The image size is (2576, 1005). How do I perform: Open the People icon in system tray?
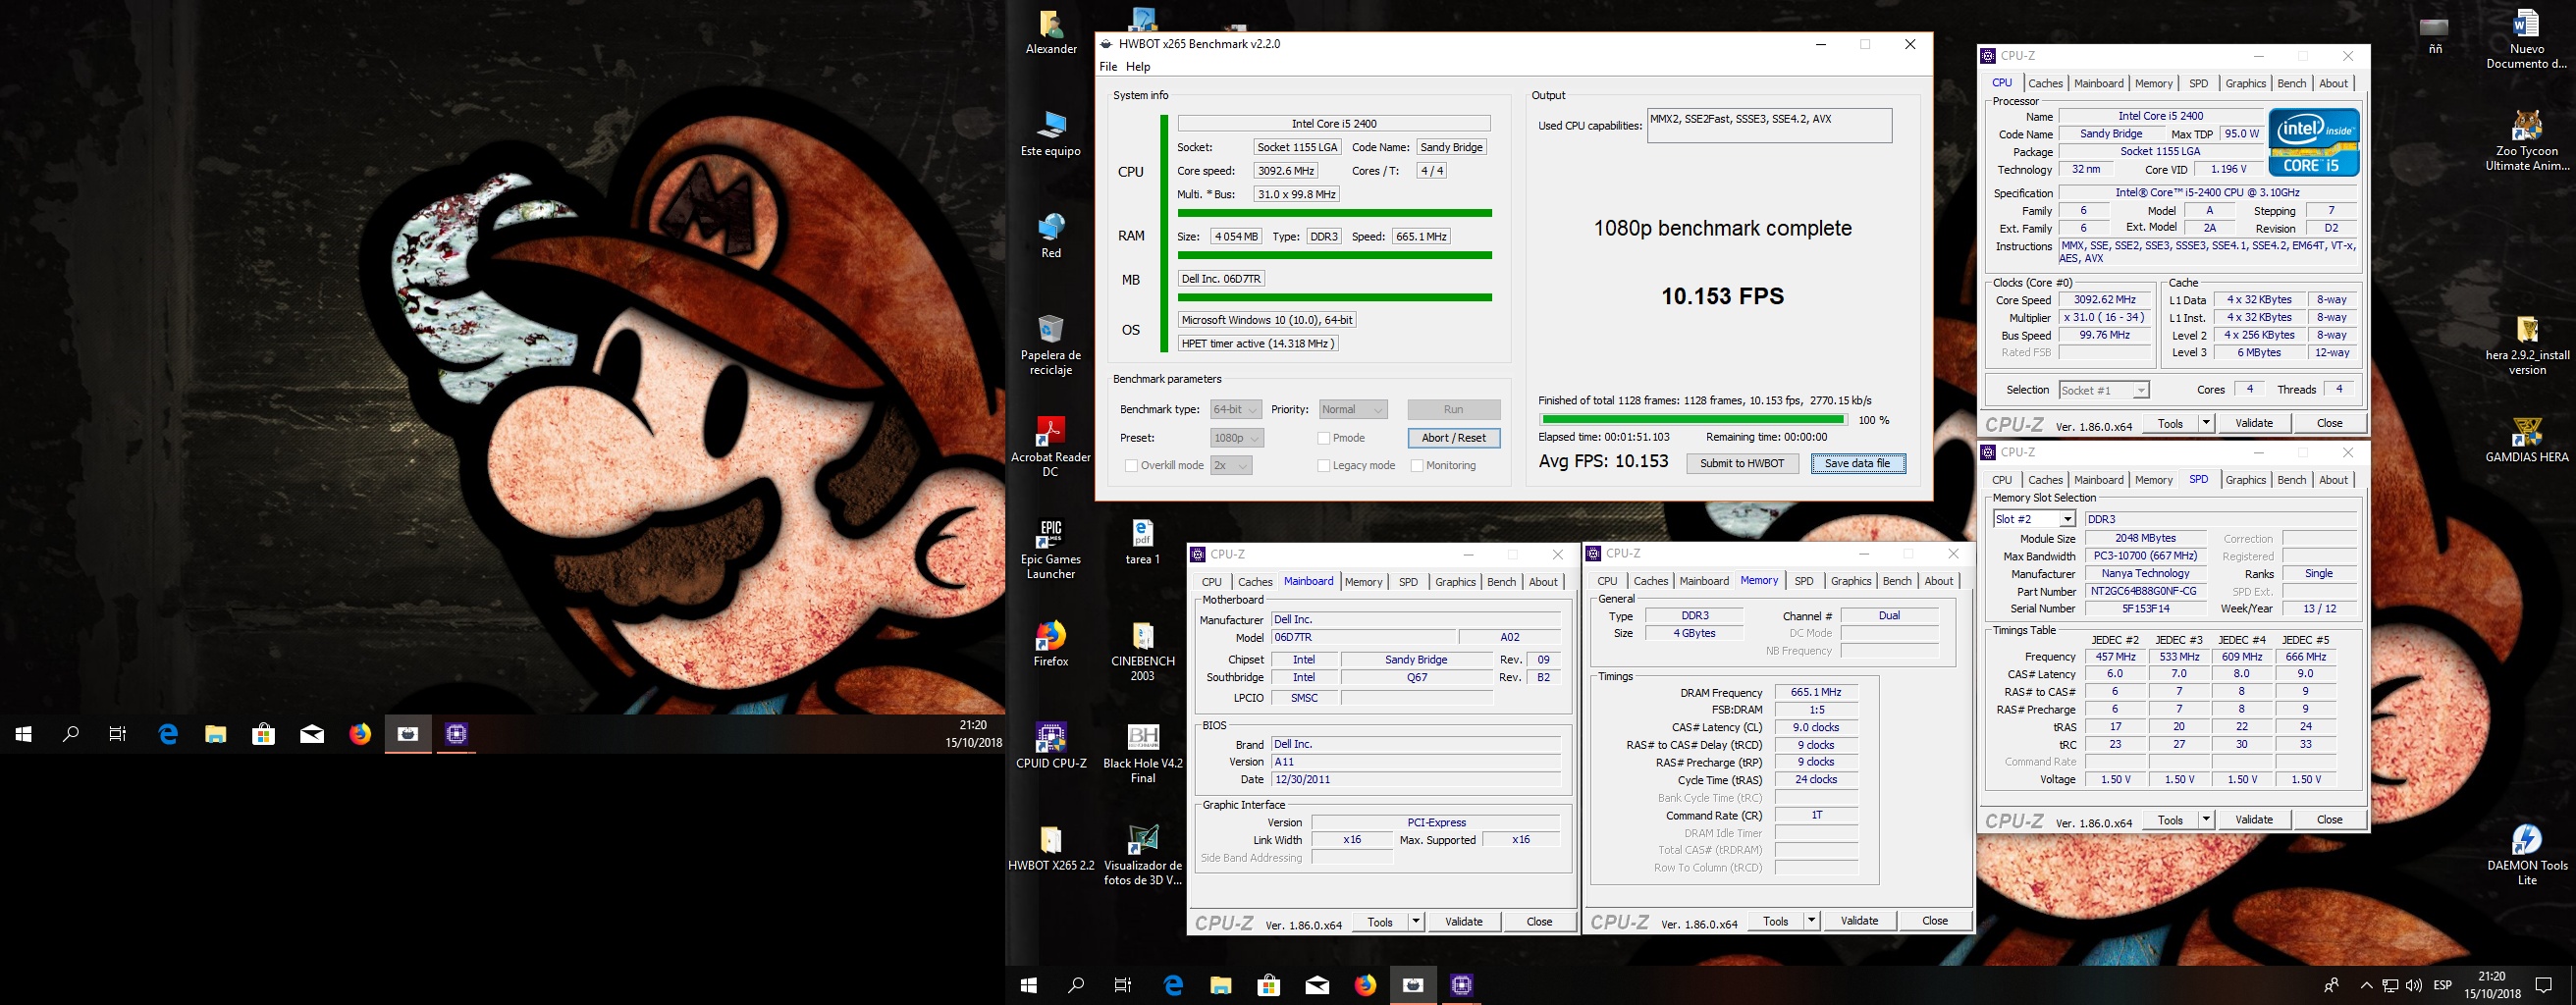2331,985
